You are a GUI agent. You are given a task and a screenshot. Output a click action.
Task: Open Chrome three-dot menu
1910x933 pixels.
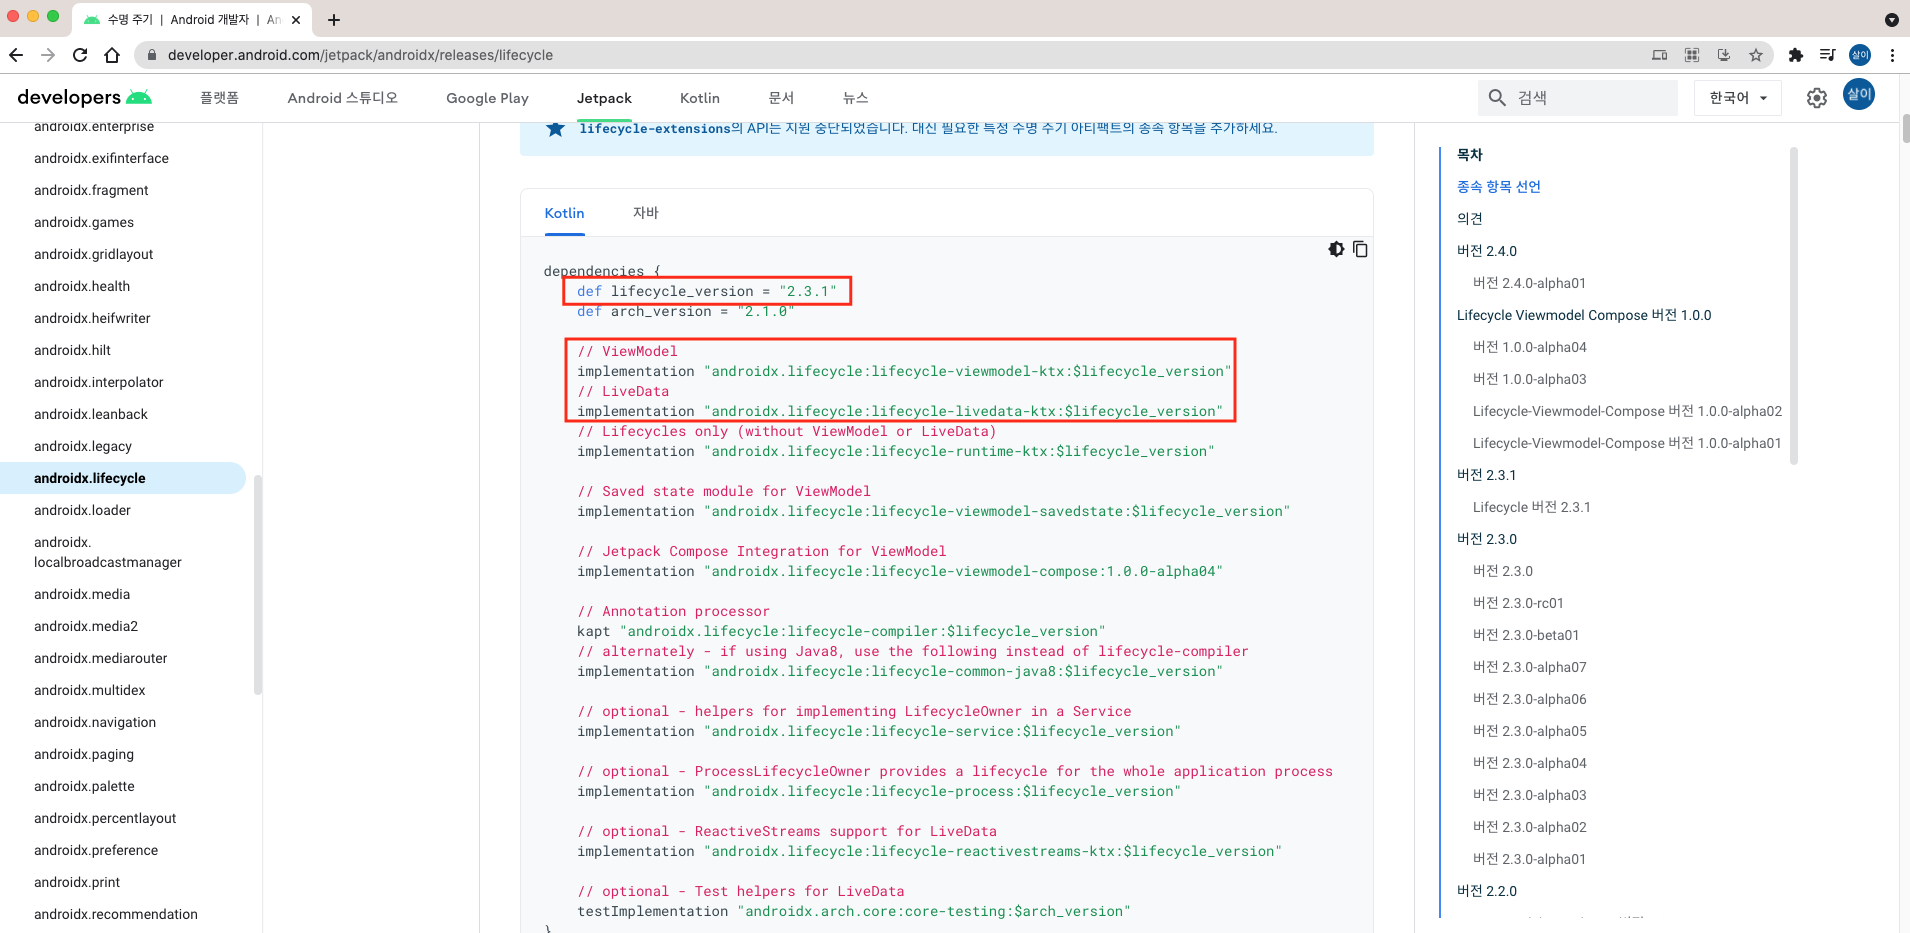tap(1892, 55)
